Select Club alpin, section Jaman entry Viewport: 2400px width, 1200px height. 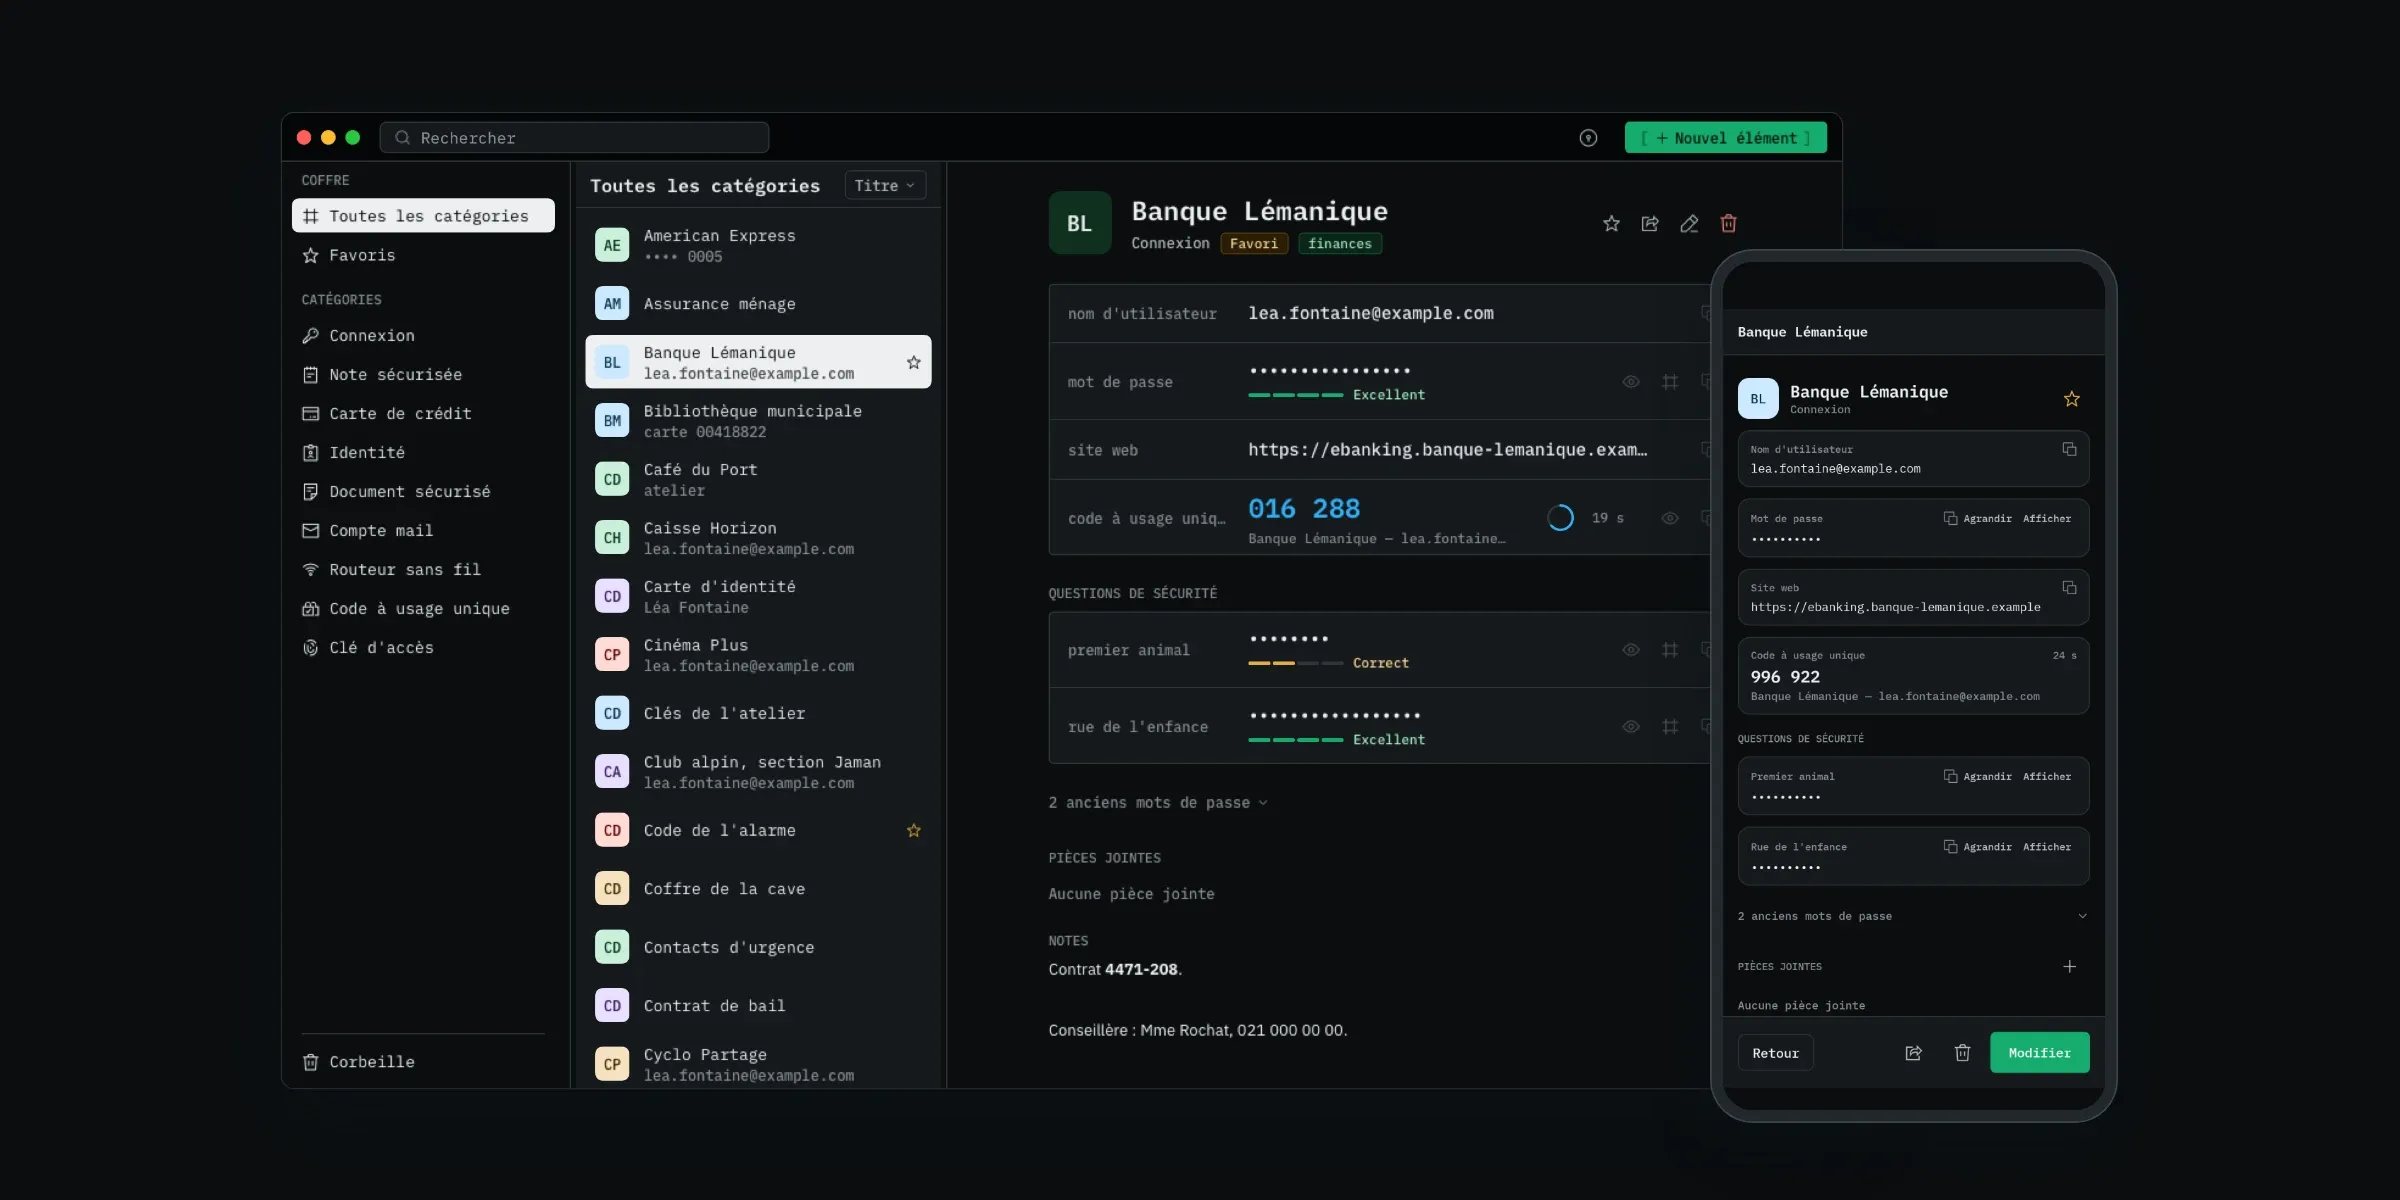[758, 771]
